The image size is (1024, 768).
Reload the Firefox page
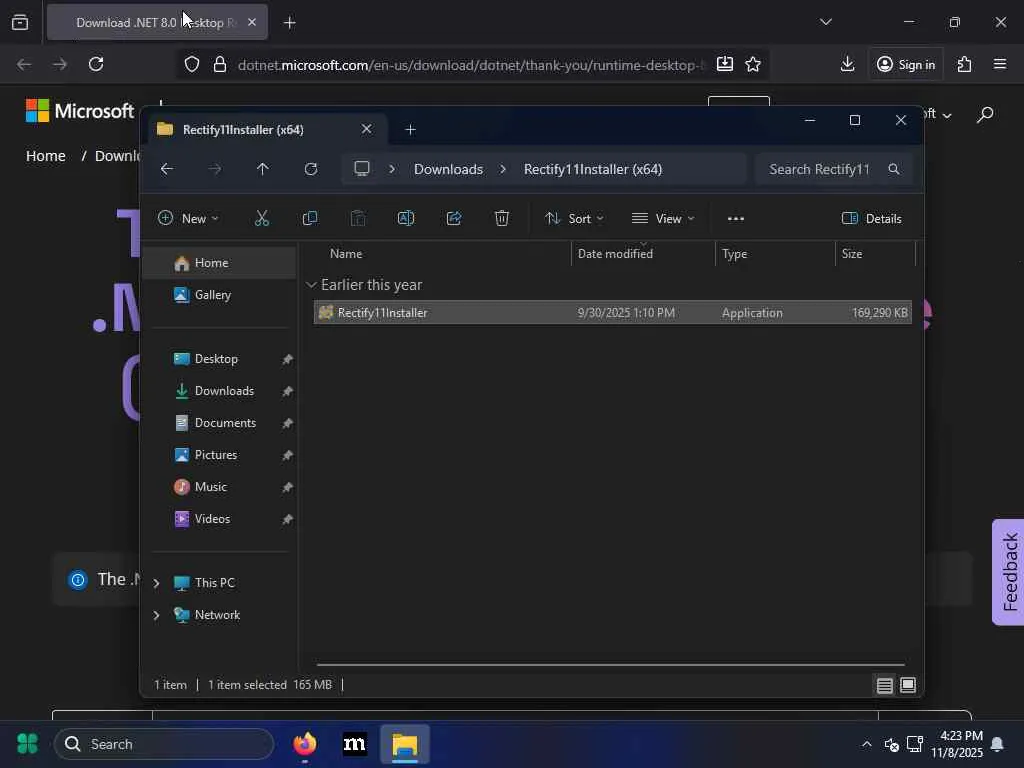[x=96, y=64]
